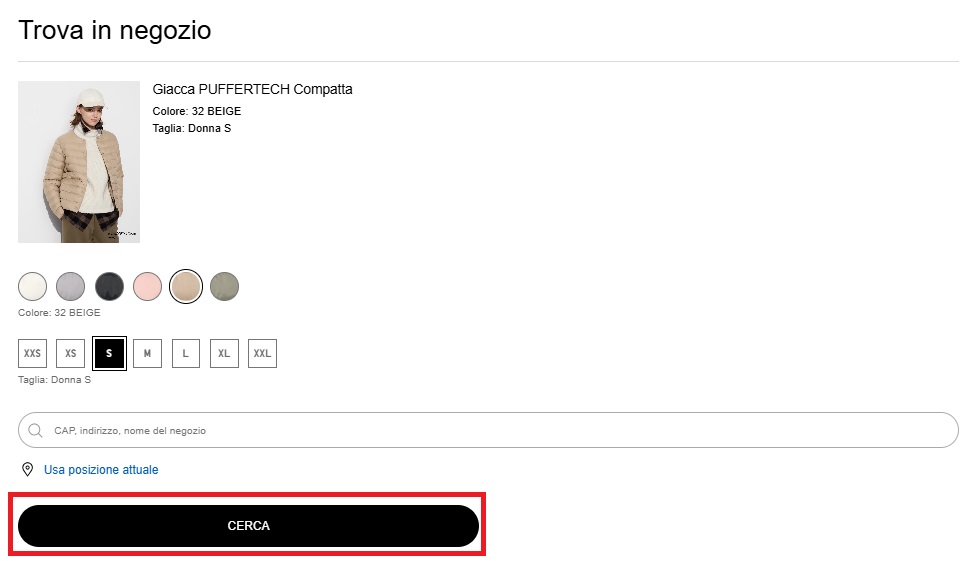Viewport: 975px width, 561px height.
Task: Choose the olive green color swatch
Action: [x=224, y=287]
